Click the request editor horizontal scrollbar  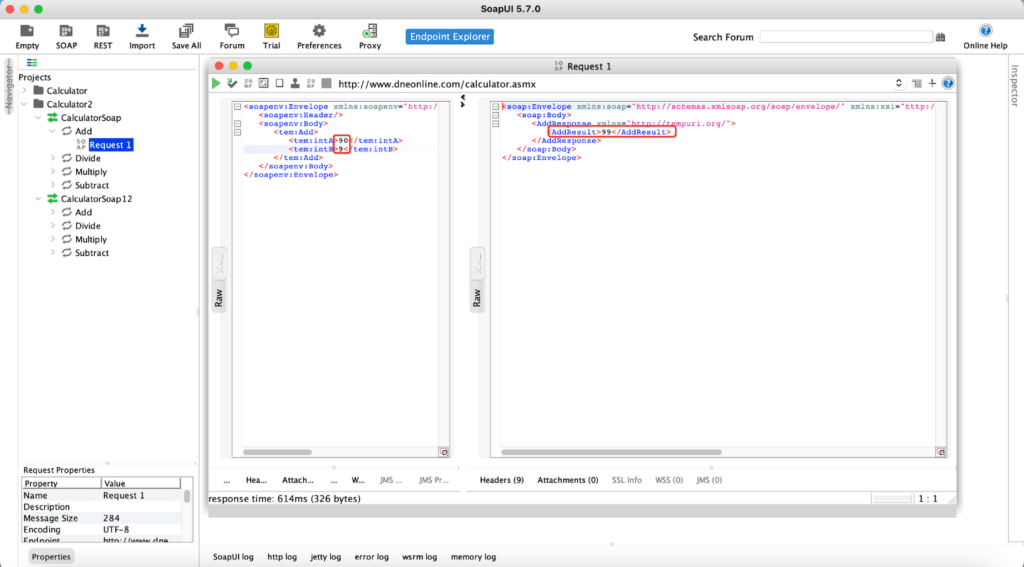pyautogui.click(x=278, y=452)
